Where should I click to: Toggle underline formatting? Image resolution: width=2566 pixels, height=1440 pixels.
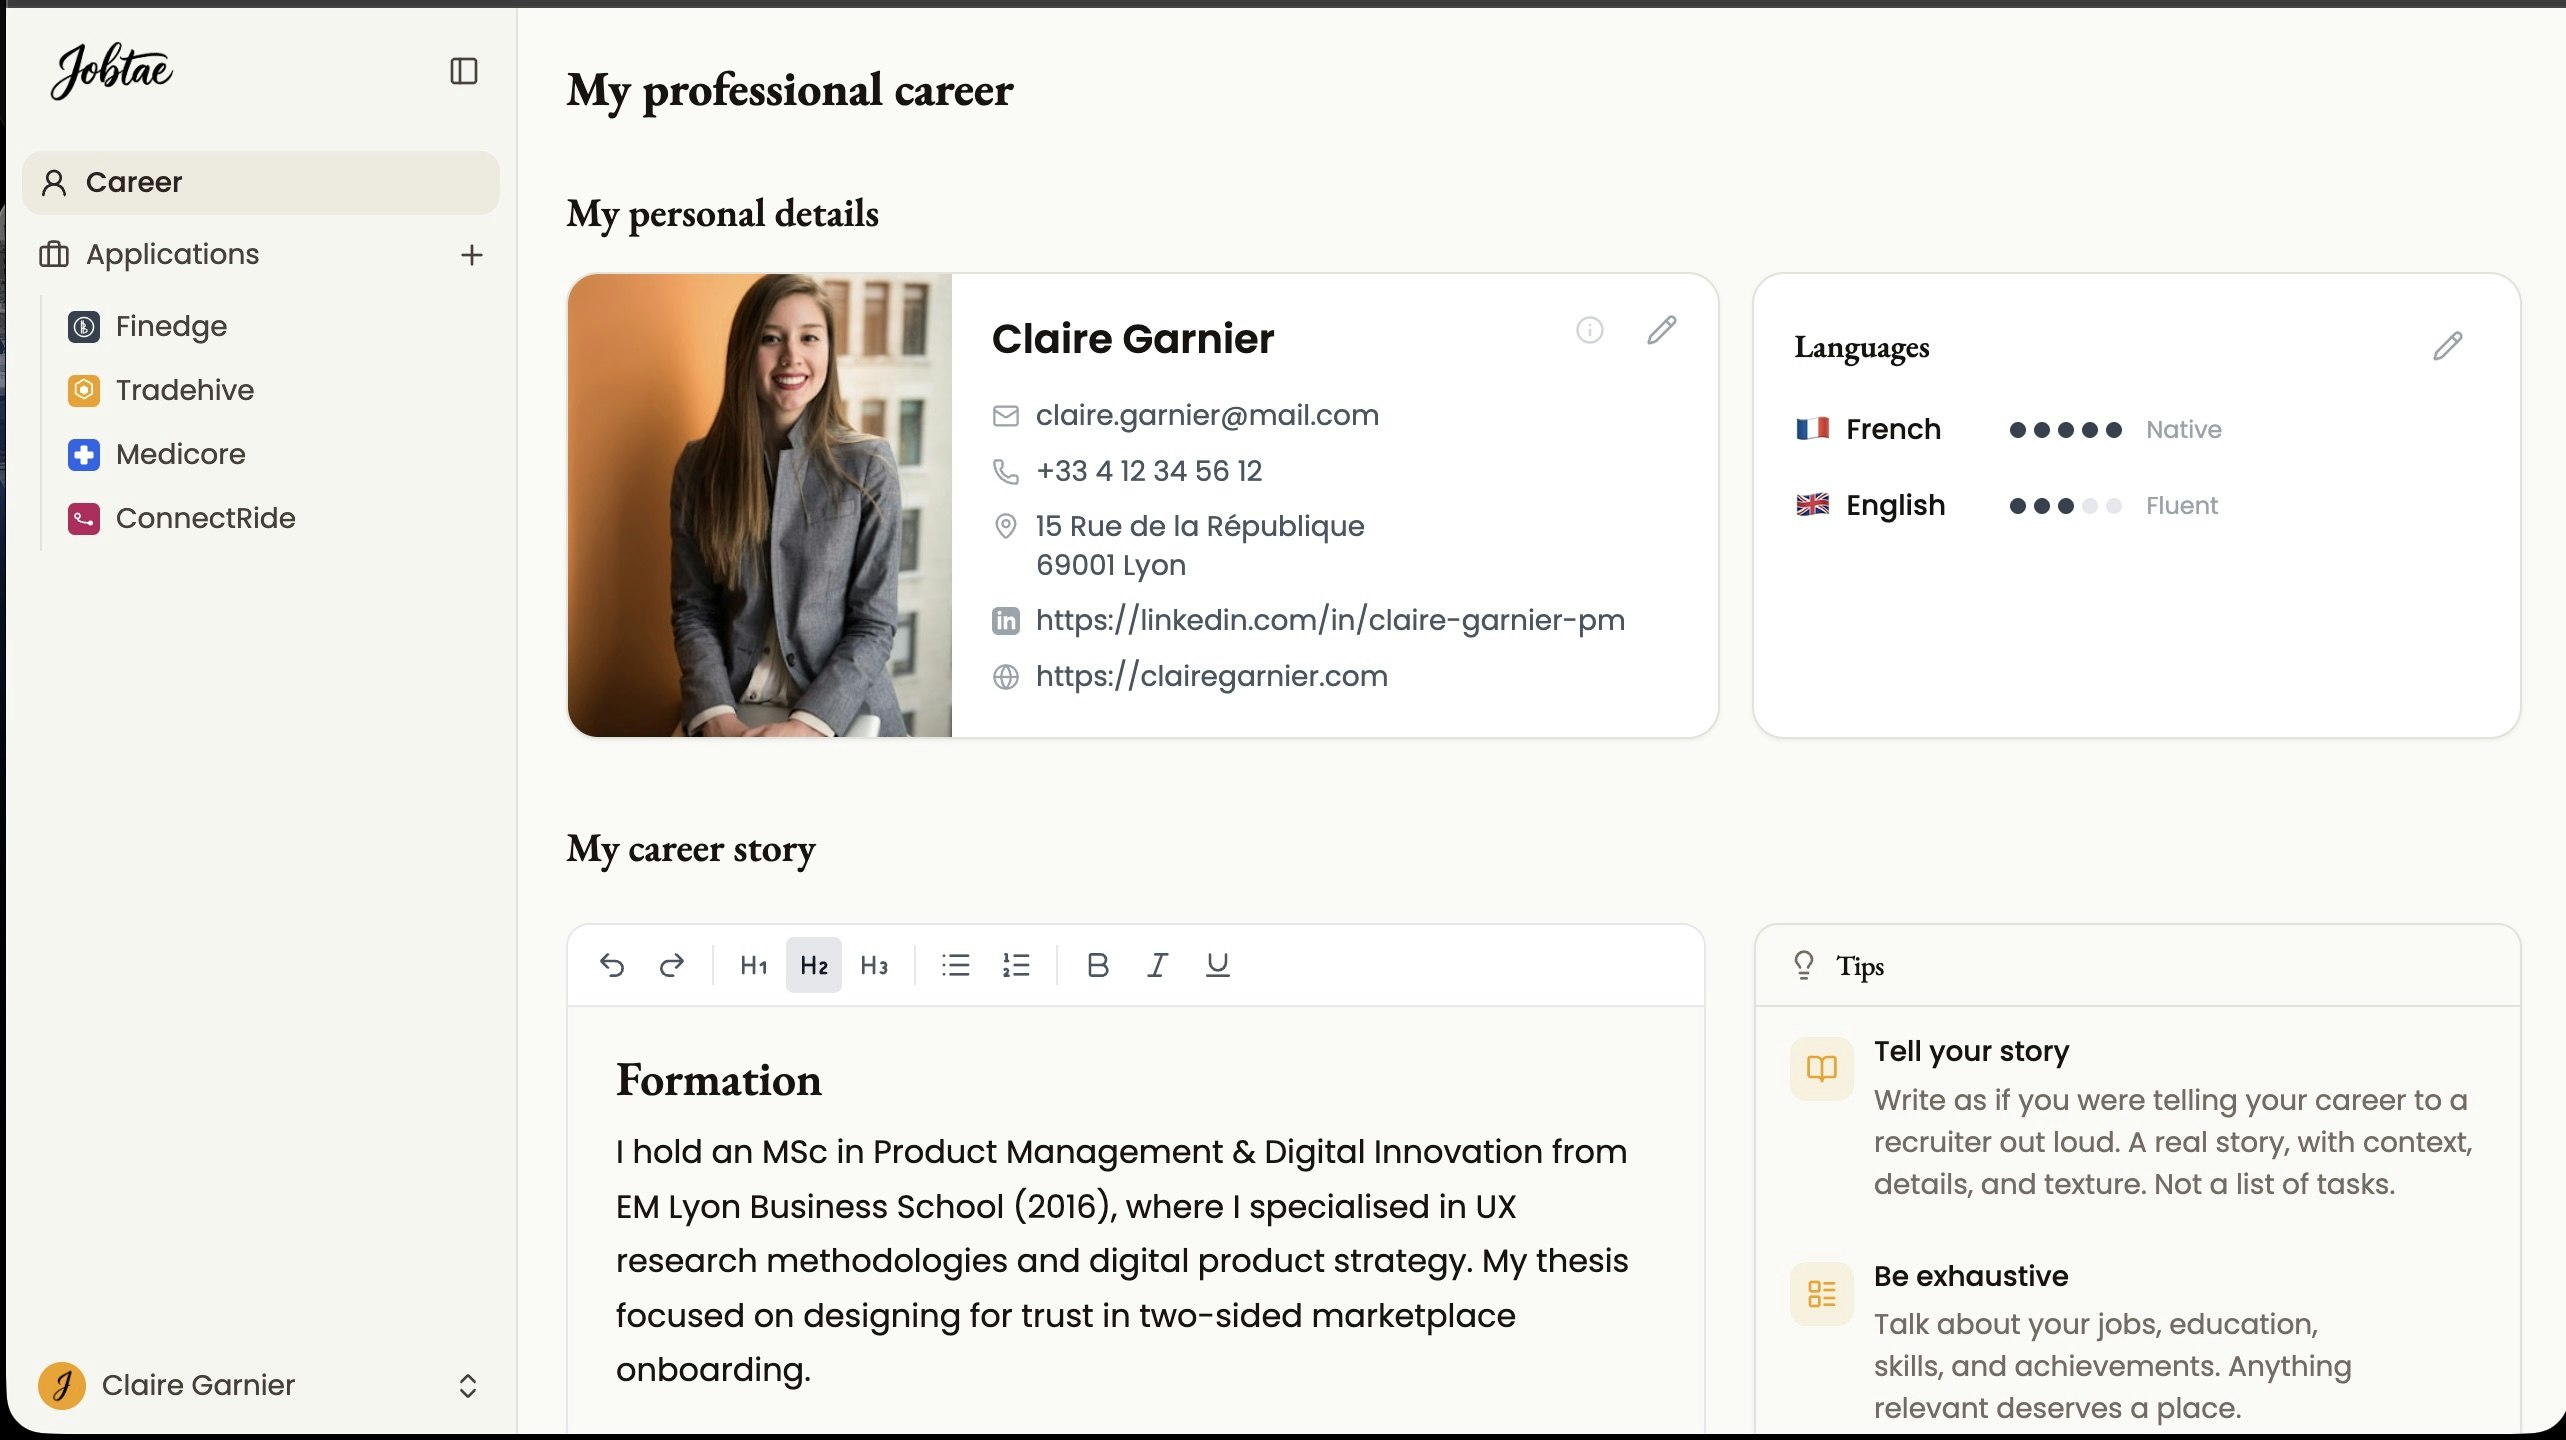point(1218,965)
